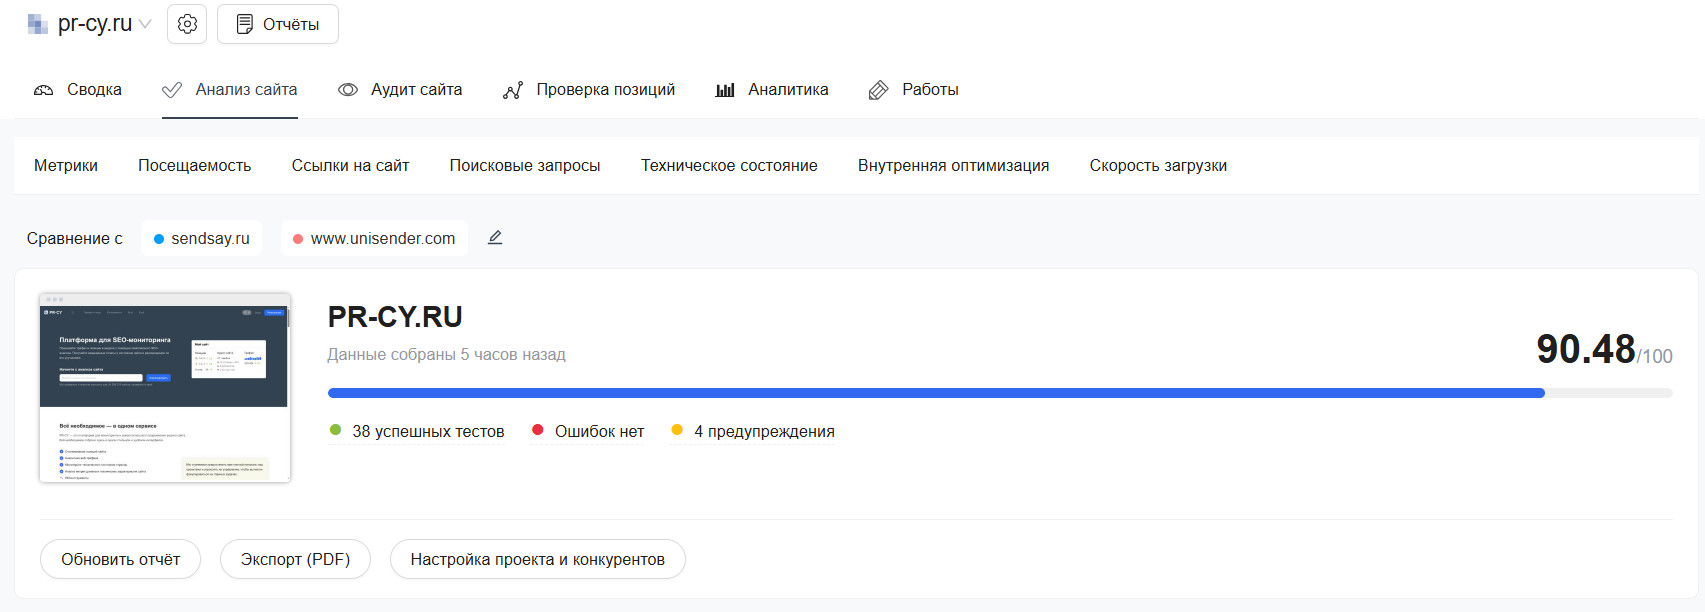The height and width of the screenshot is (612, 1705).
Task: Toggle www.unisender.com comparison chip
Action: [374, 238]
